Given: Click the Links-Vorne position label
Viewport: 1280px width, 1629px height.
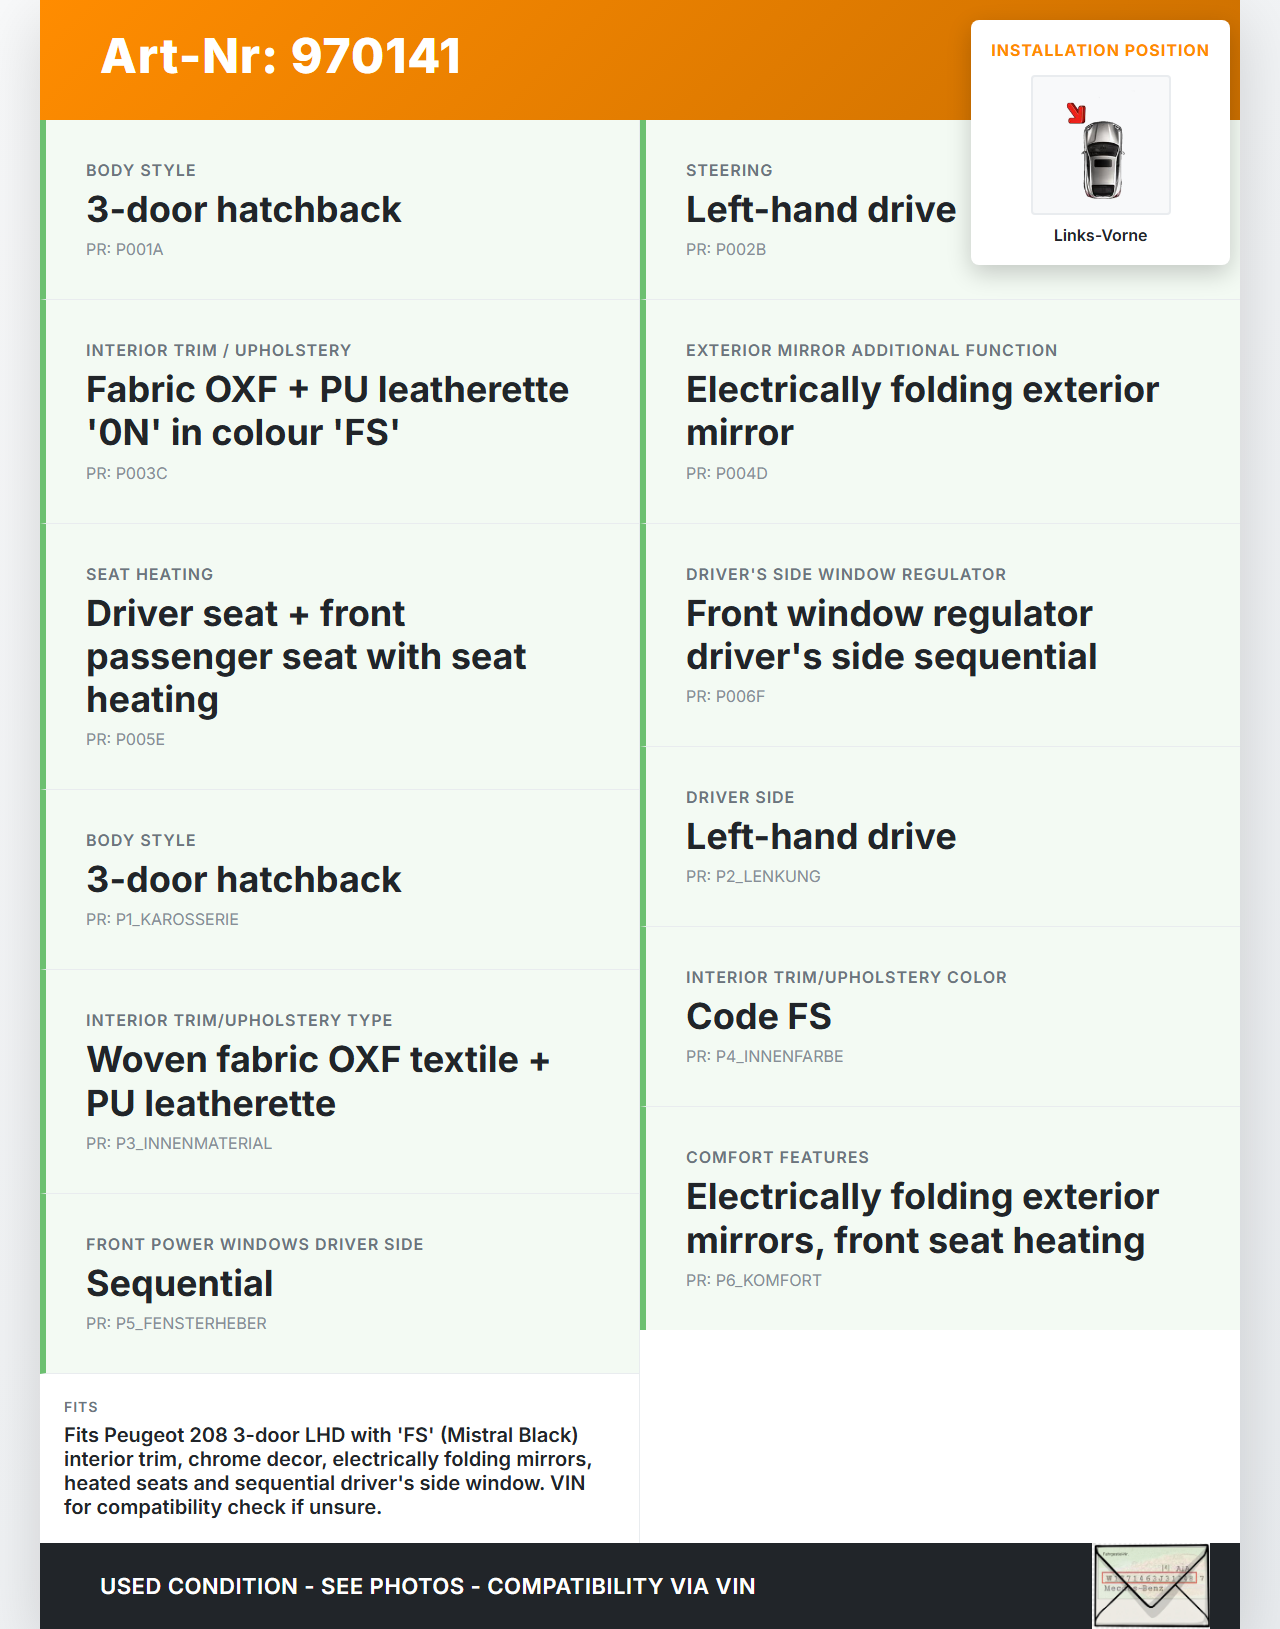Looking at the screenshot, I should click(x=1100, y=235).
